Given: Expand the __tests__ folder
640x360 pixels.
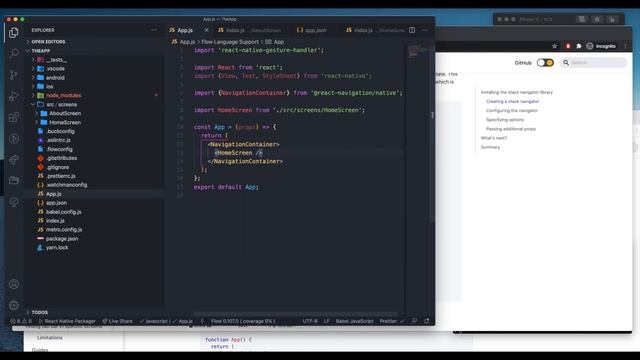Looking at the screenshot, I should point(56,60).
